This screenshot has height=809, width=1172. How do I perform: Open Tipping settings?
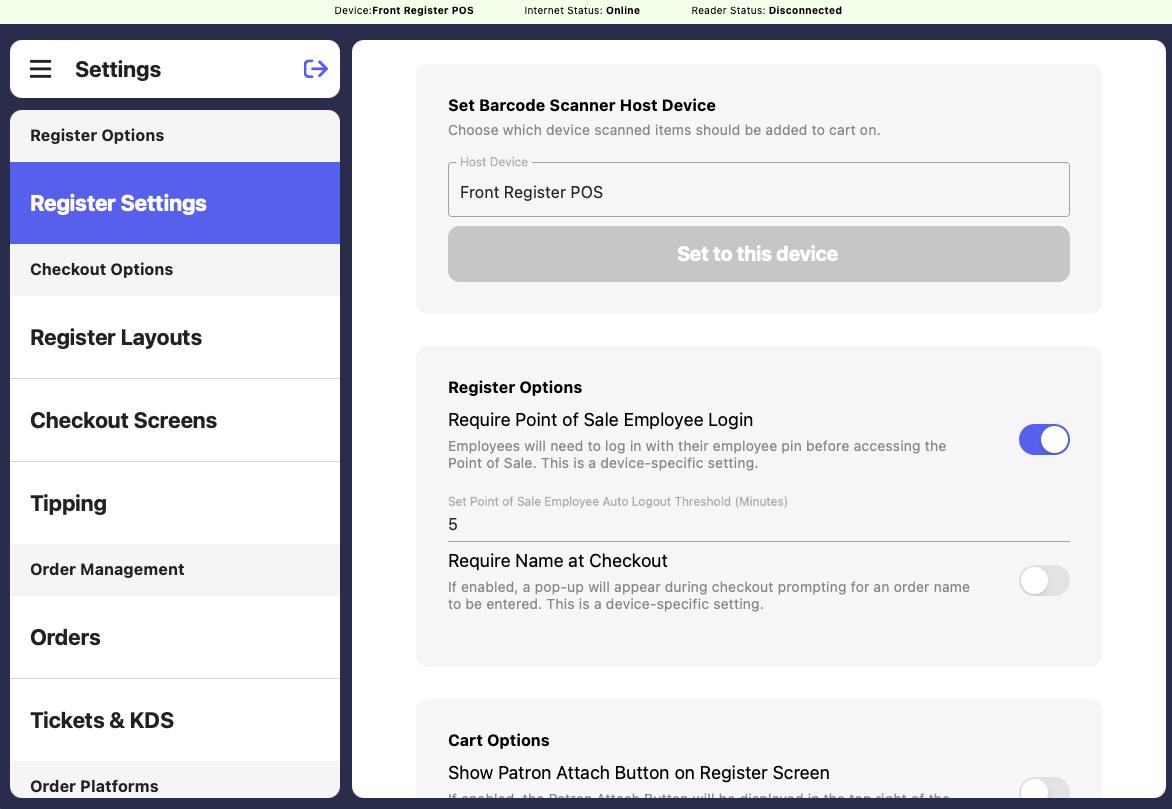[175, 503]
